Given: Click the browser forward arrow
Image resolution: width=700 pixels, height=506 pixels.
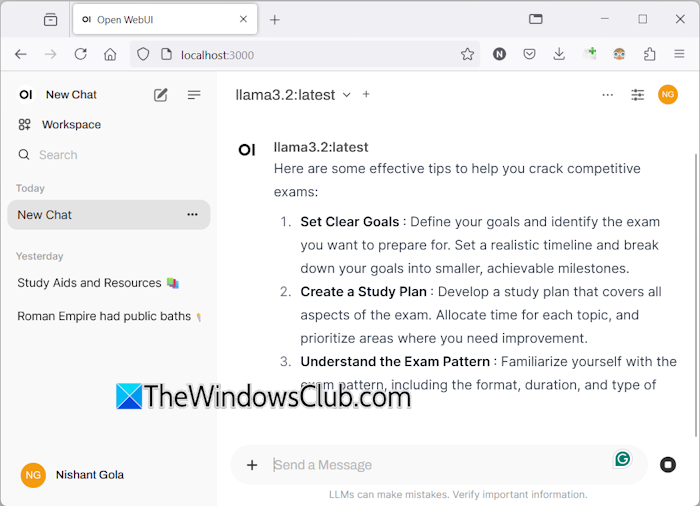Looking at the screenshot, I should coord(50,54).
